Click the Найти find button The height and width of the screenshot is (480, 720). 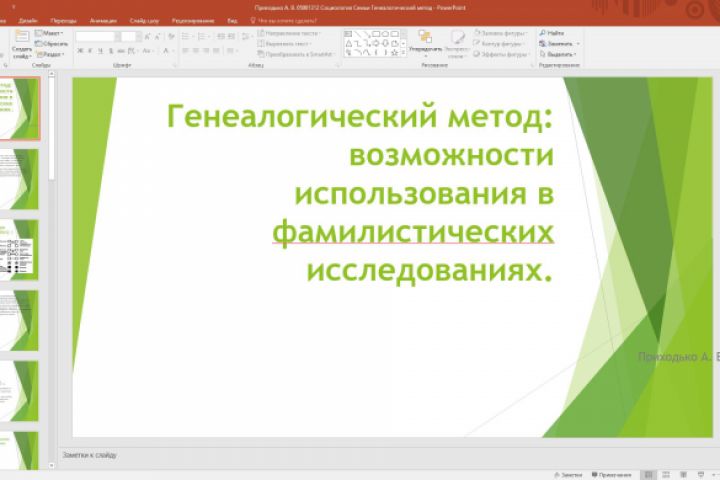pos(551,33)
